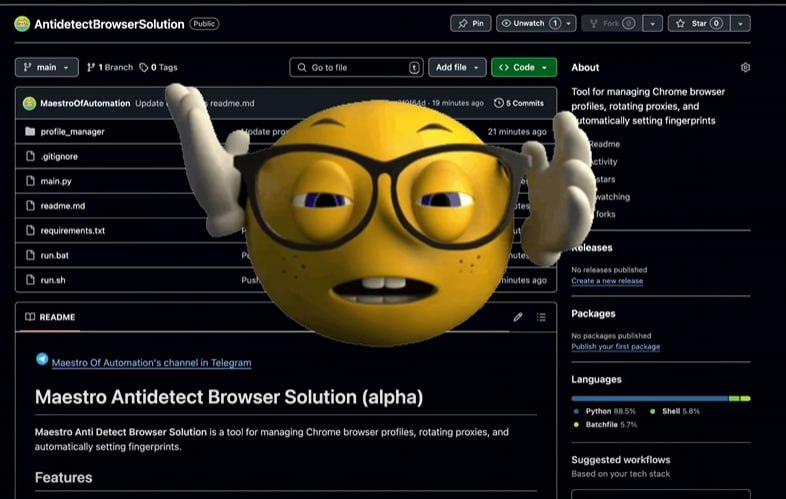
Task: Open the Readme link in About sidebar
Action: coord(604,144)
